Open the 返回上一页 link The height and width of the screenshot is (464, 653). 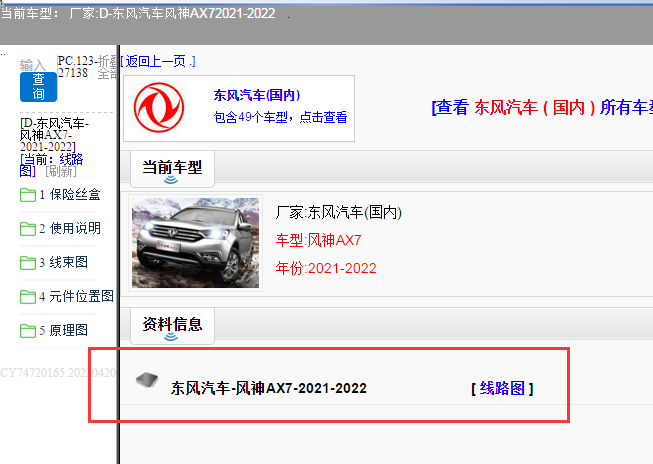coord(158,62)
